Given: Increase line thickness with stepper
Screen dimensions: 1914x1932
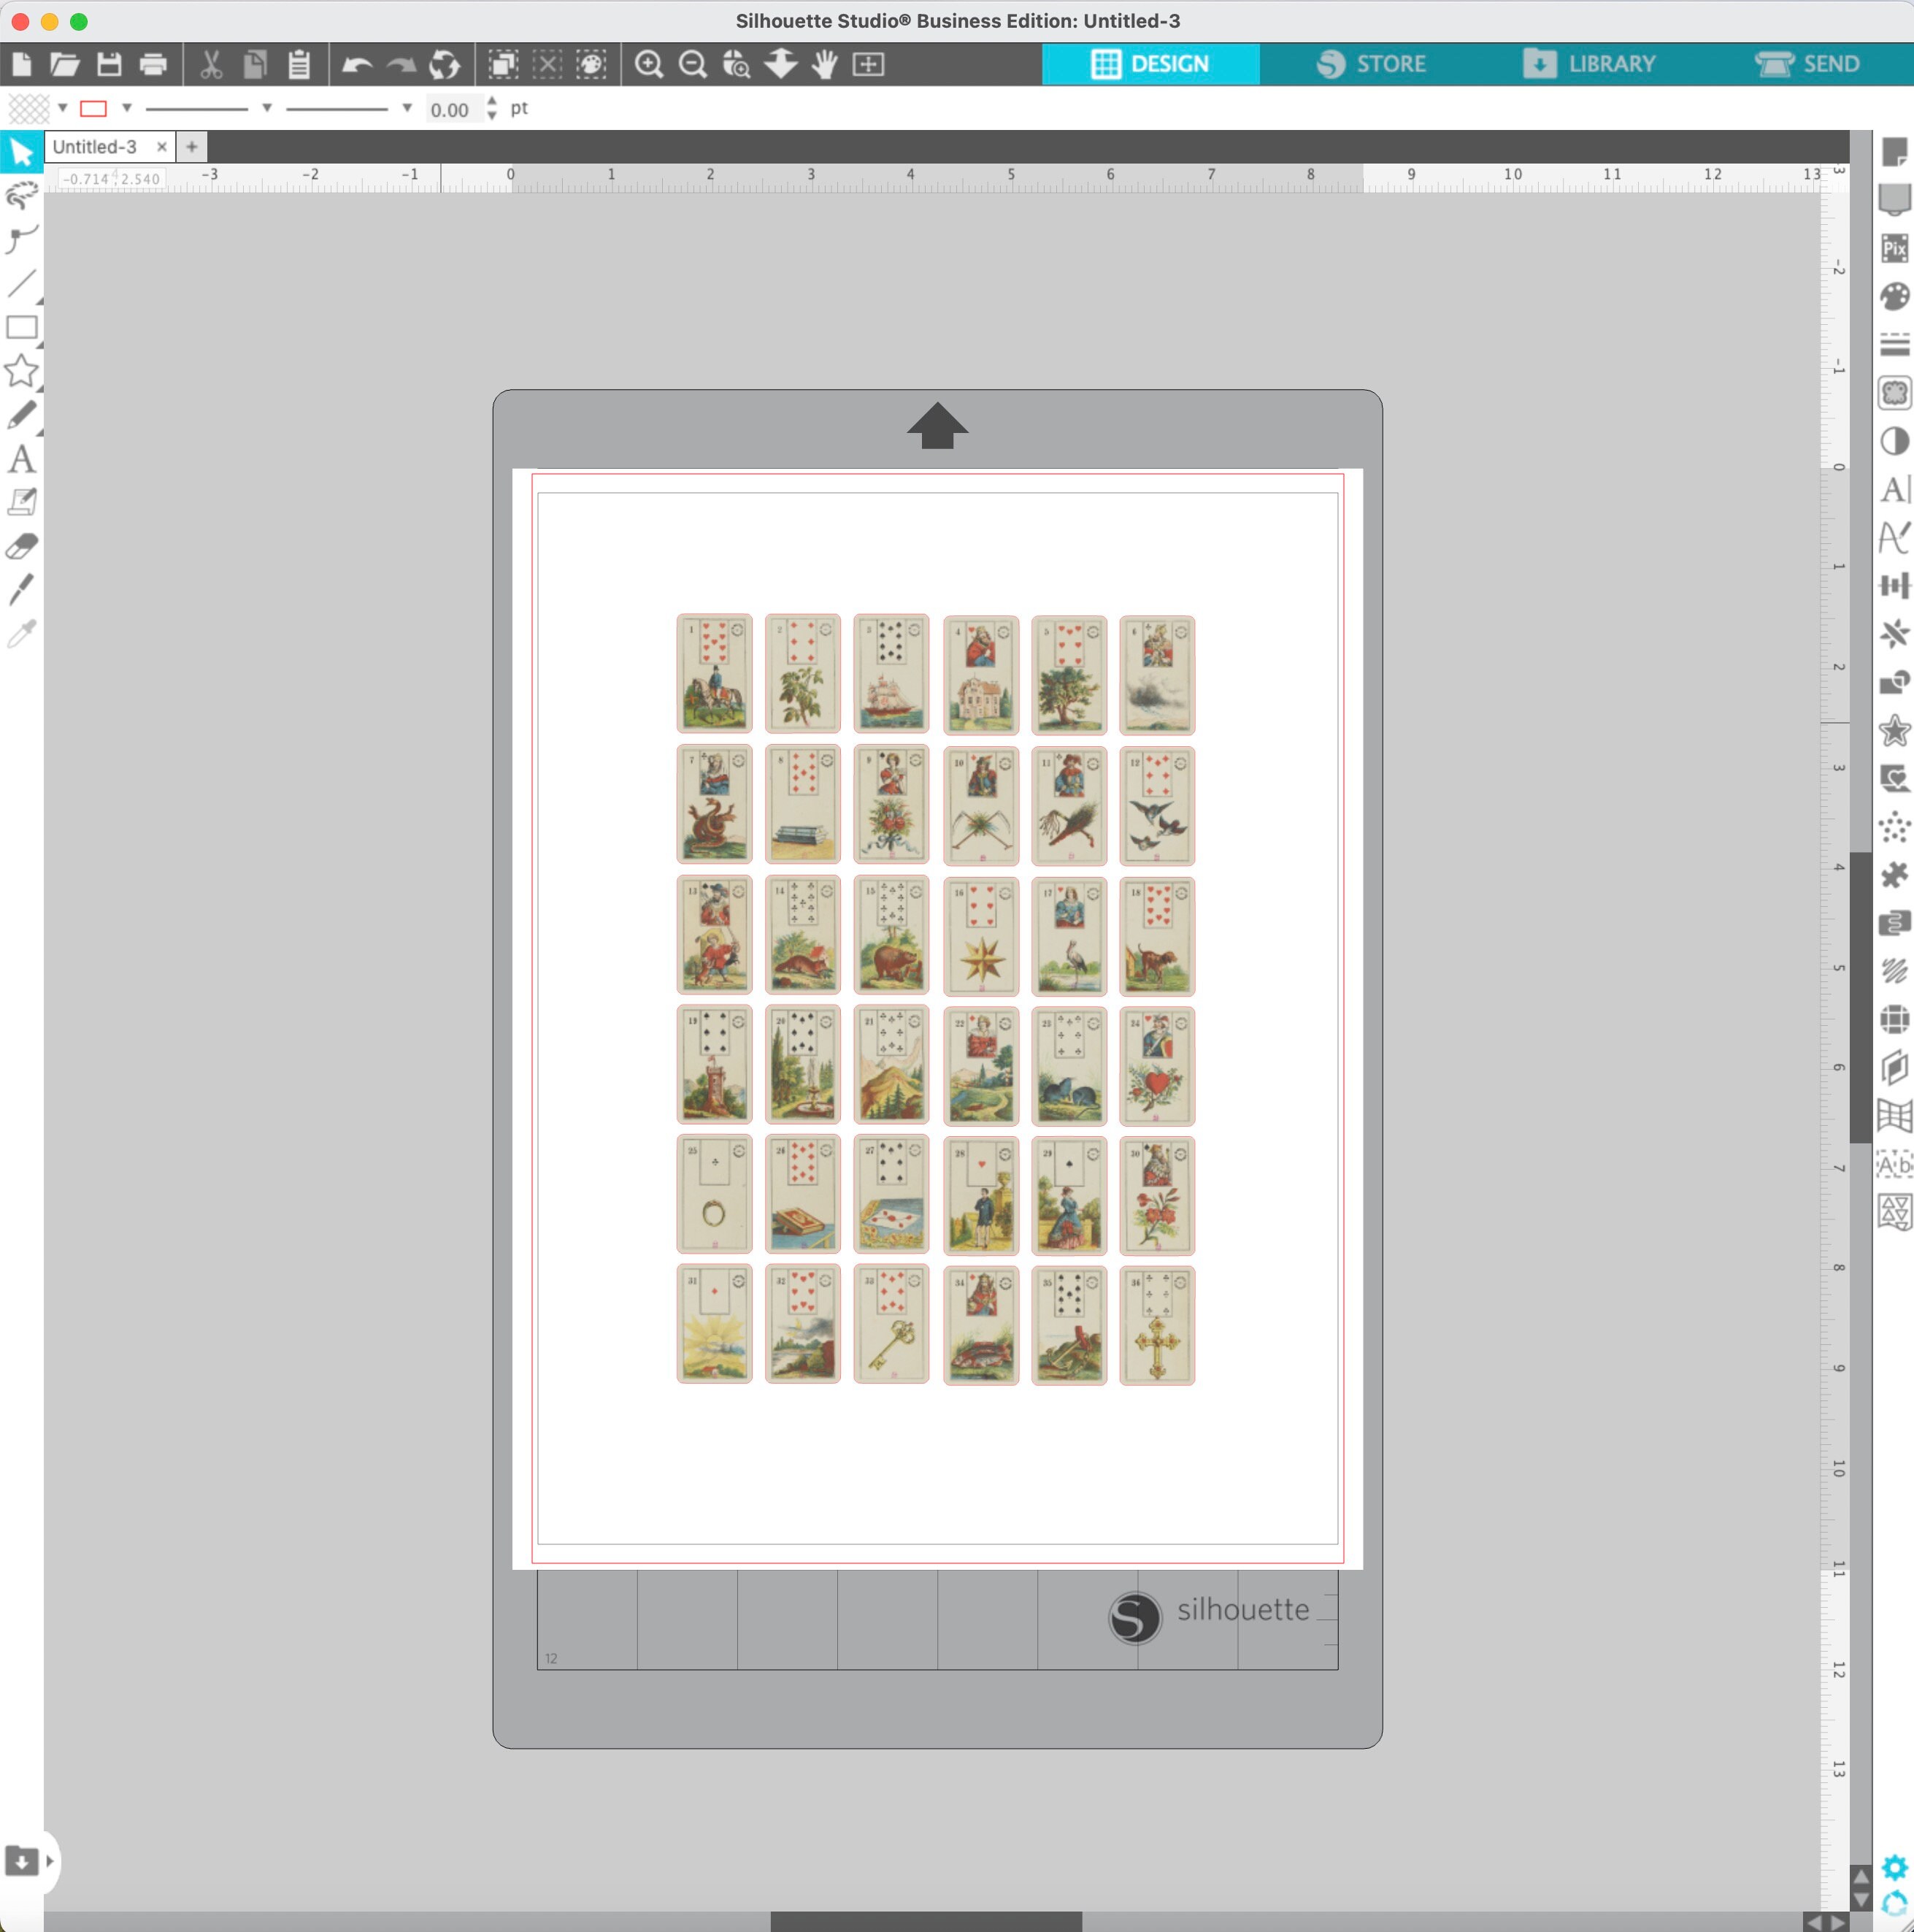Looking at the screenshot, I should pos(491,102).
